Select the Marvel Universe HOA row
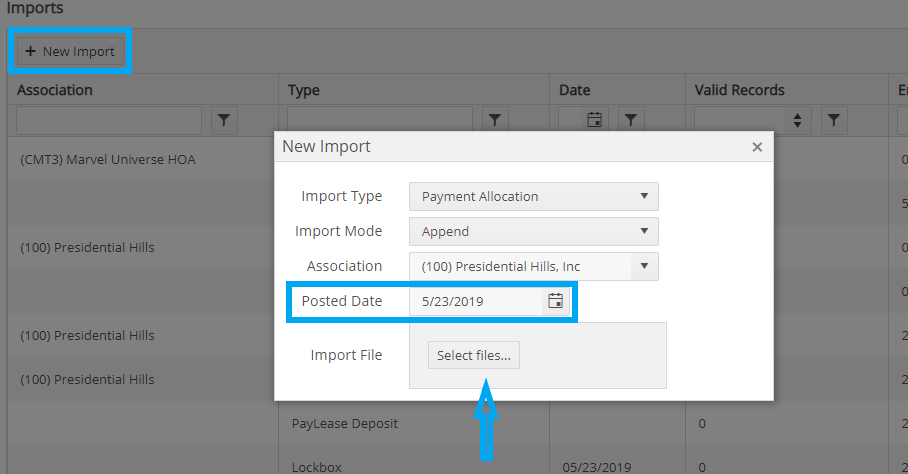 (x=108, y=160)
